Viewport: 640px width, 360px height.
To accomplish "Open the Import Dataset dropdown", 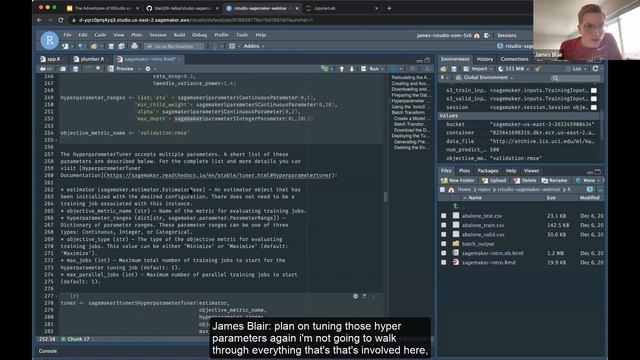I will click(x=479, y=69).
